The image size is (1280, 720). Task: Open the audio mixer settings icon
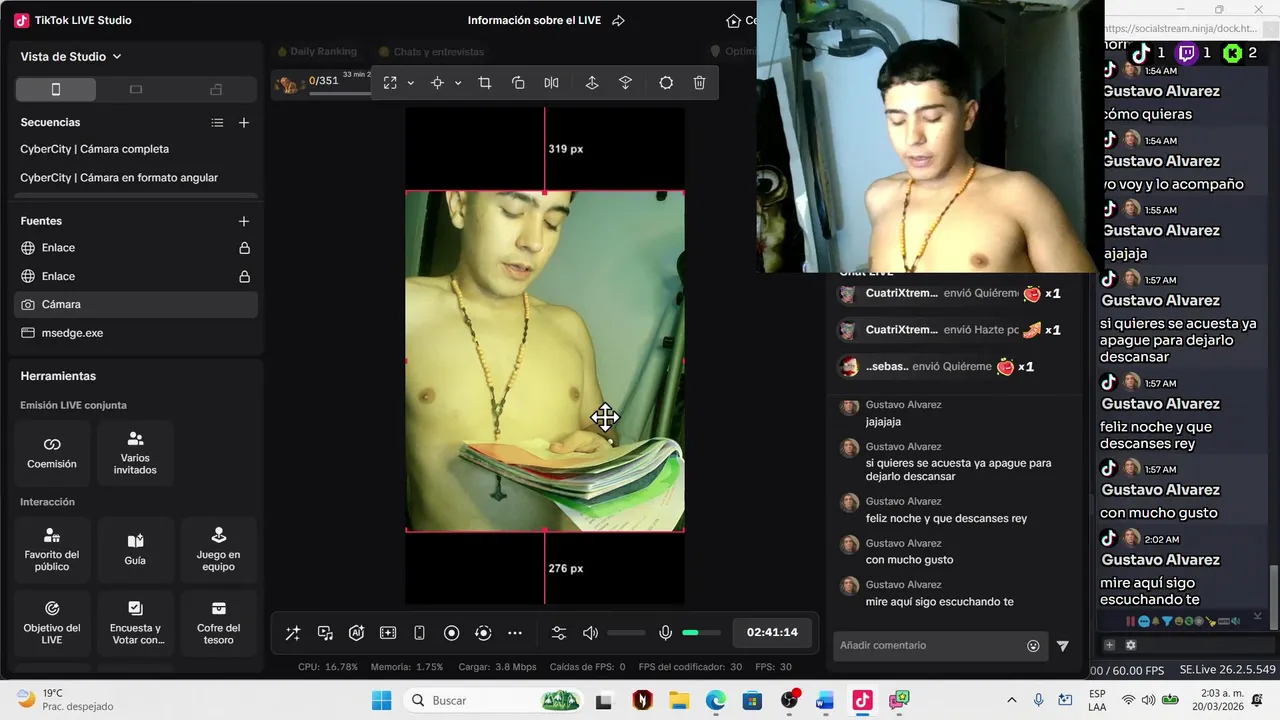[x=559, y=633]
